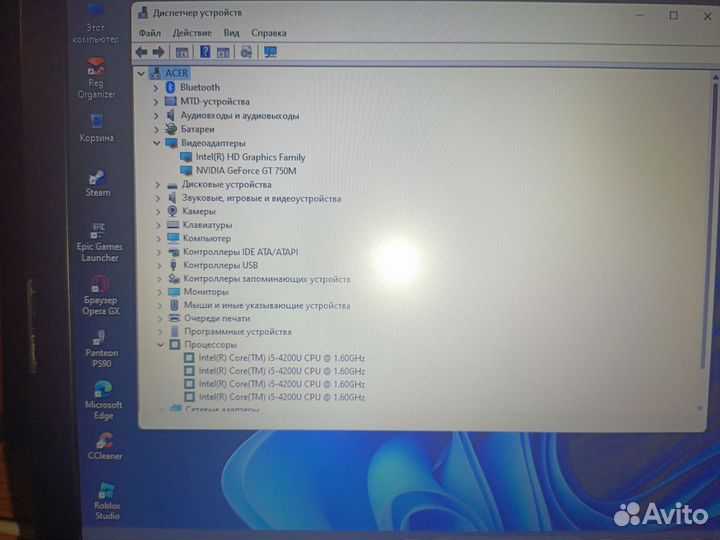Screen dimensions: 720x540
Task: Expand the MTD-устройства node
Action: [x=156, y=101]
